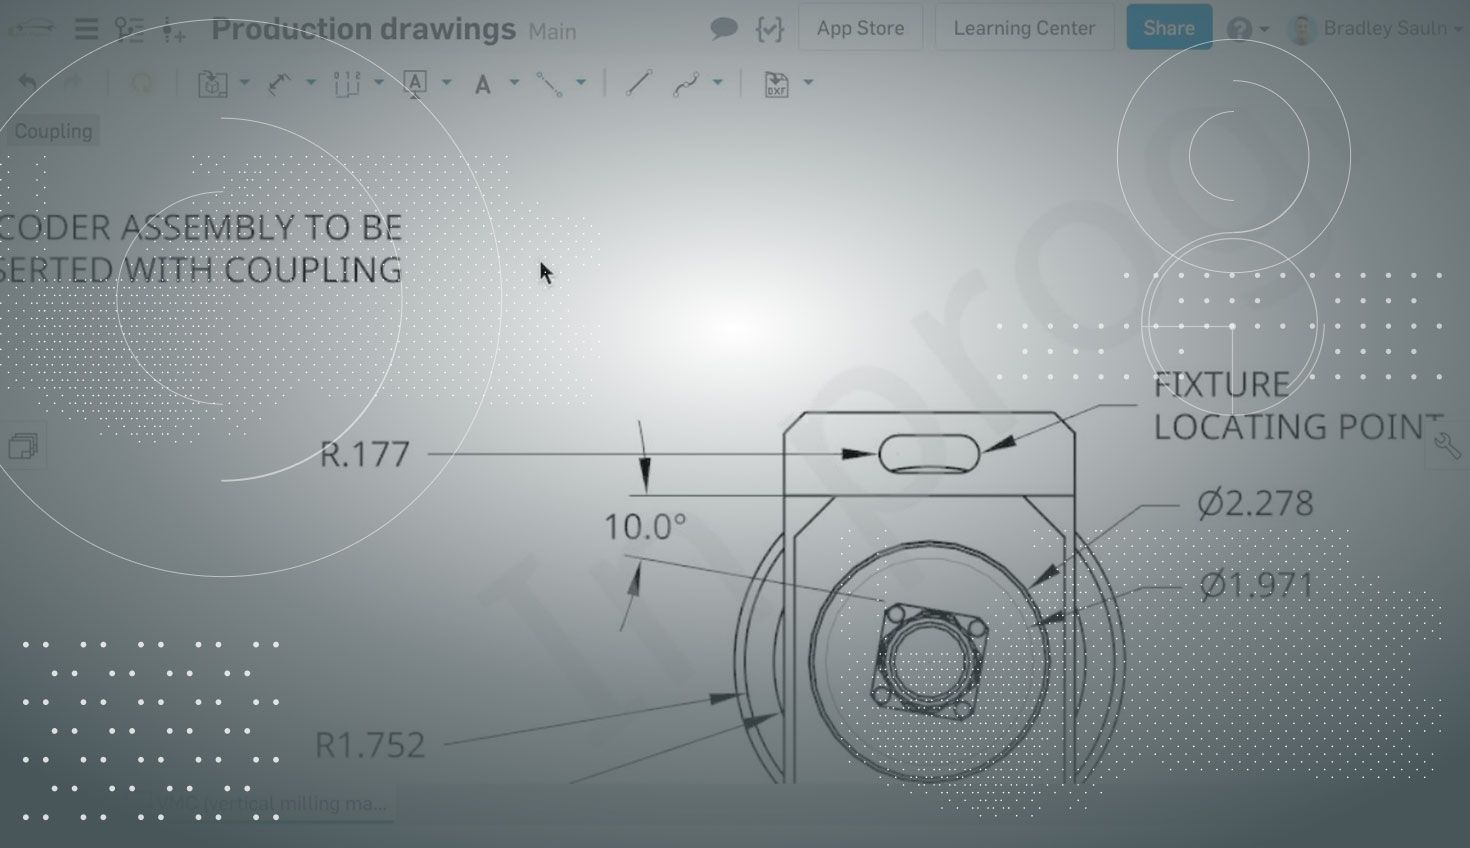This screenshot has width=1470, height=848.
Task: Open the comments speech bubble
Action: point(723,29)
